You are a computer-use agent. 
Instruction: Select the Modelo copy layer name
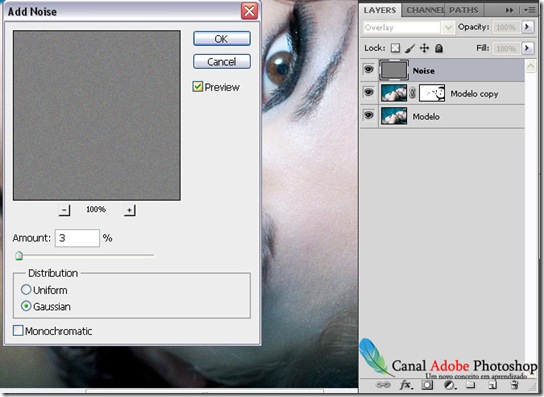(x=474, y=94)
